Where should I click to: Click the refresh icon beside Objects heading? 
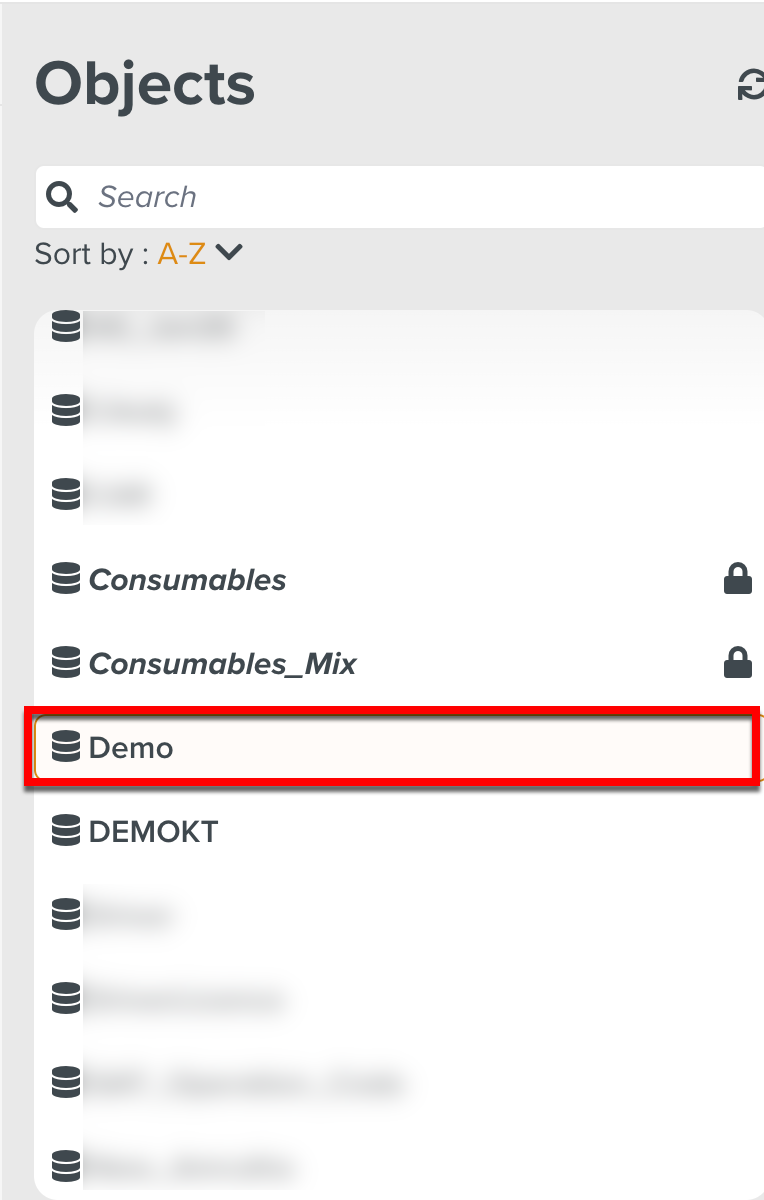coord(750,86)
